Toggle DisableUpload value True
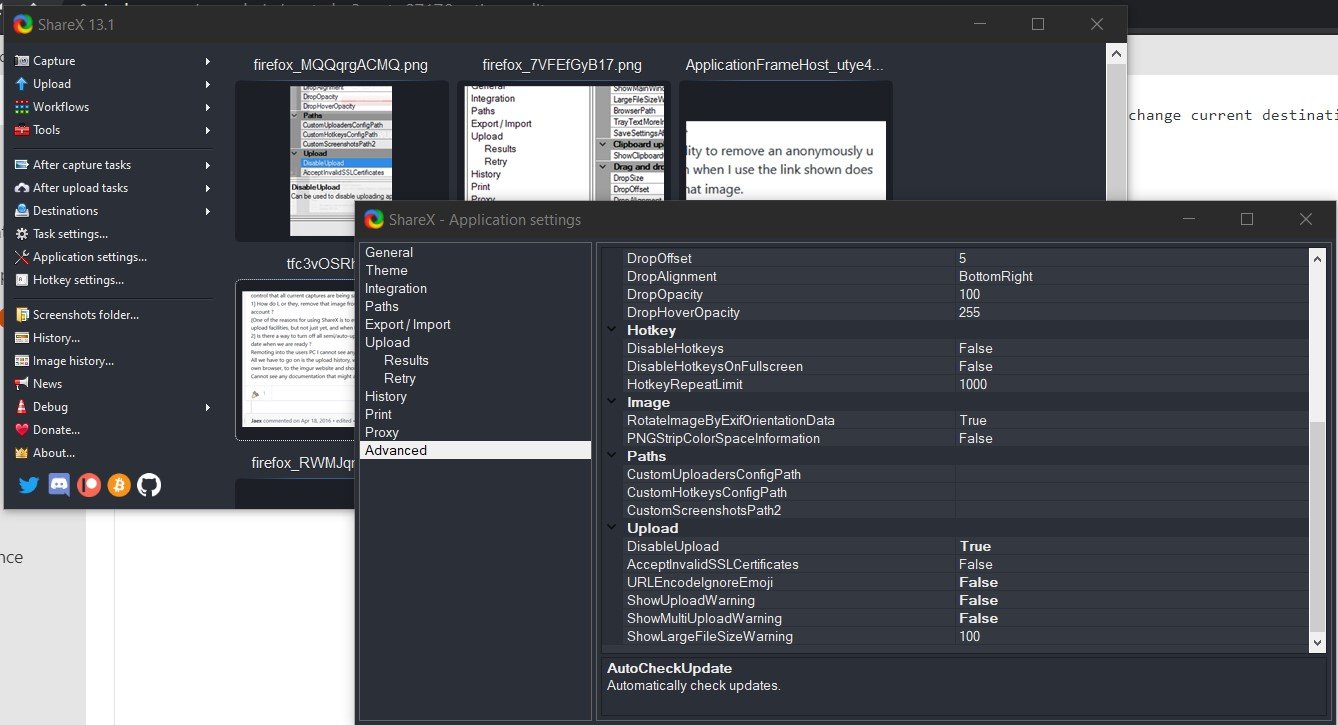The height and width of the screenshot is (725, 1338). [1131, 546]
